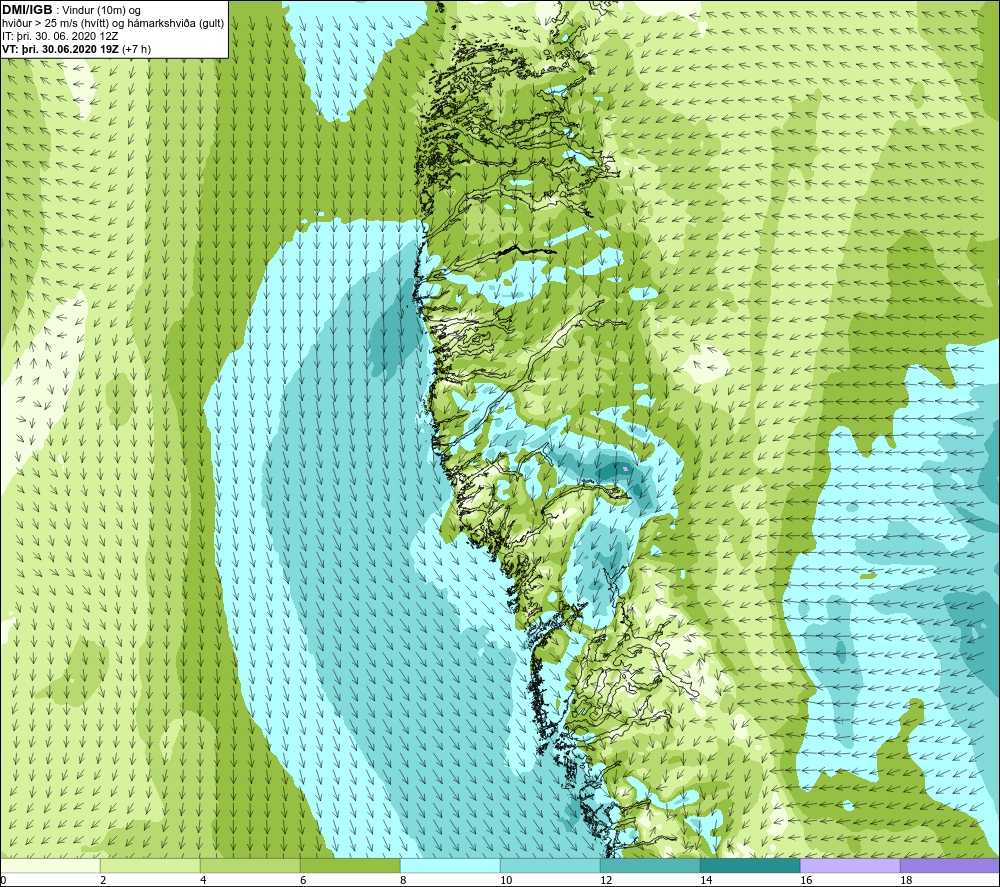Select the 16–18 m/s lavender swatch
This screenshot has height=887, width=1000.
point(850,865)
